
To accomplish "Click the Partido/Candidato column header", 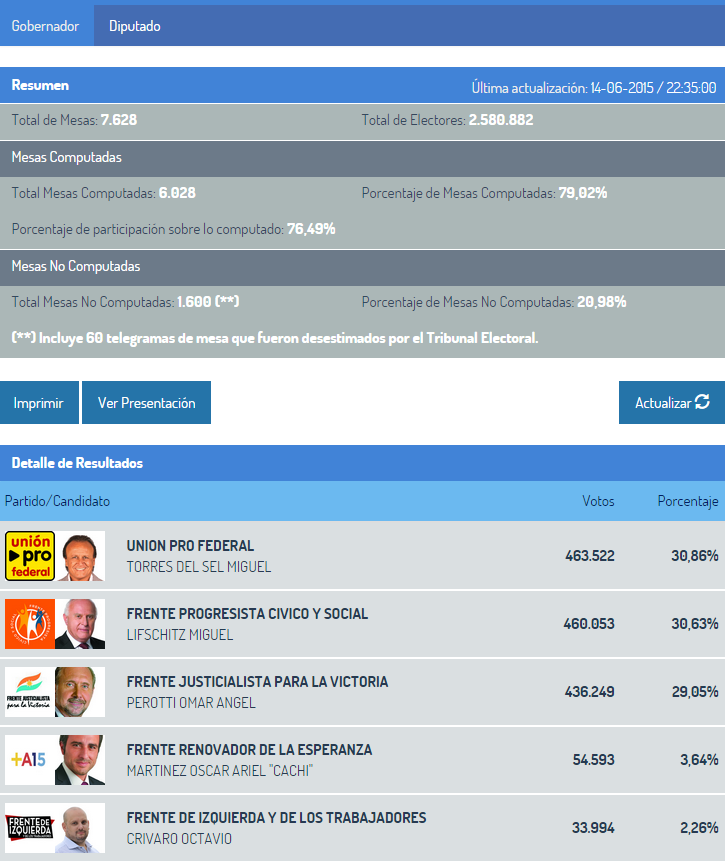I will click(x=57, y=501).
